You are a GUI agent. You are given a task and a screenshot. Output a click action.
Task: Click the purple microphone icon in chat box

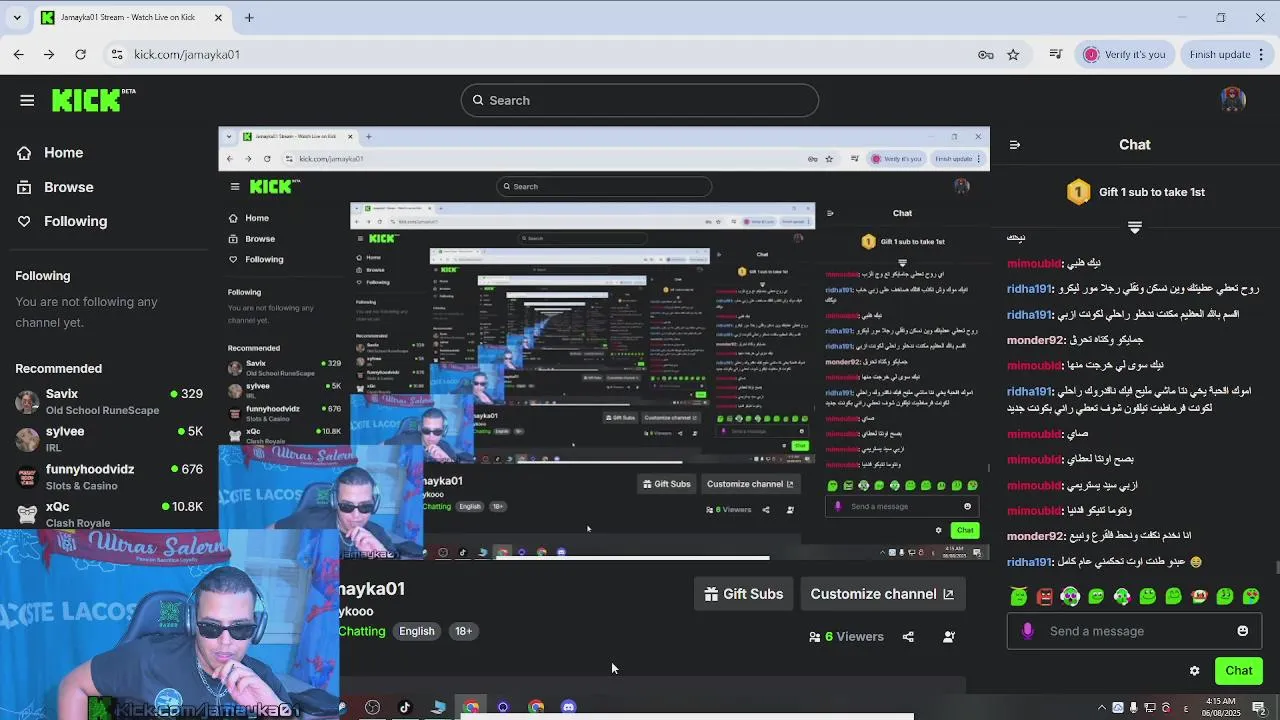coord(1027,631)
